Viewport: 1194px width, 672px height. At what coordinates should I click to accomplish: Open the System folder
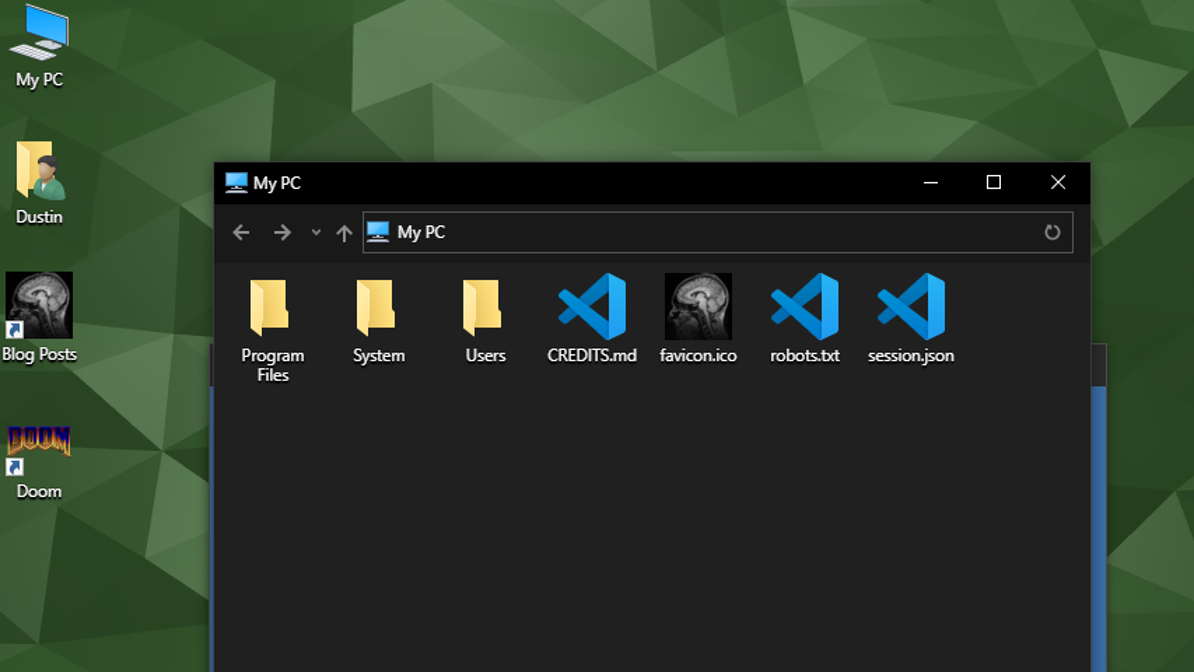click(378, 308)
